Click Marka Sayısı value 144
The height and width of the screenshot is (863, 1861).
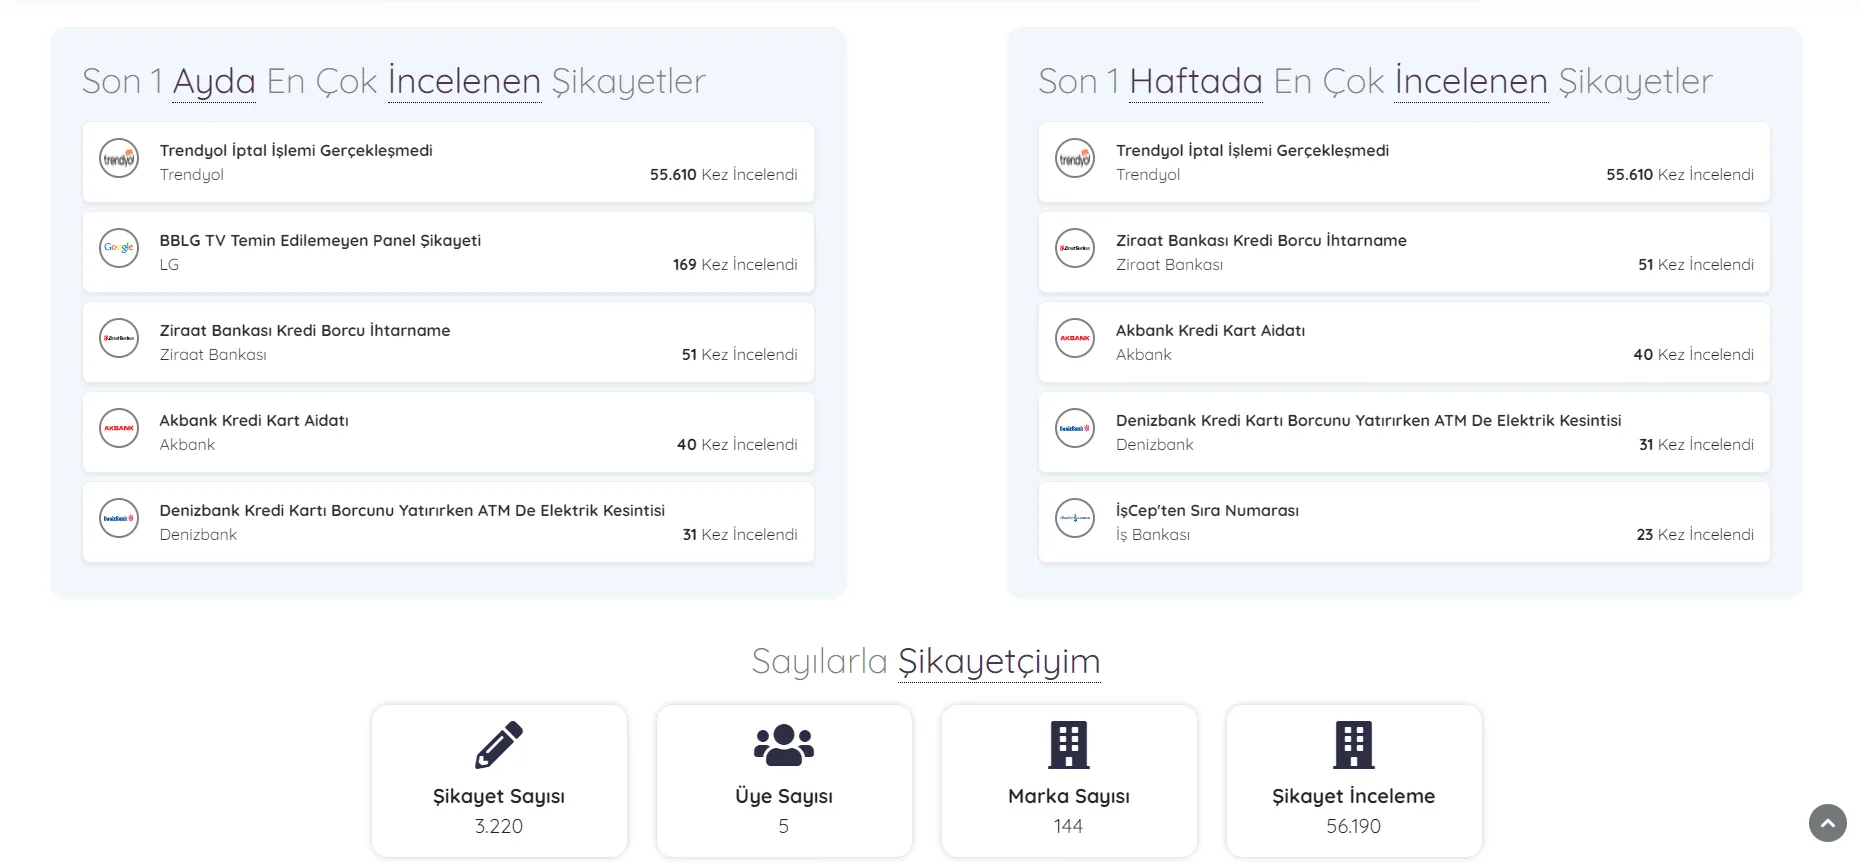(1068, 826)
